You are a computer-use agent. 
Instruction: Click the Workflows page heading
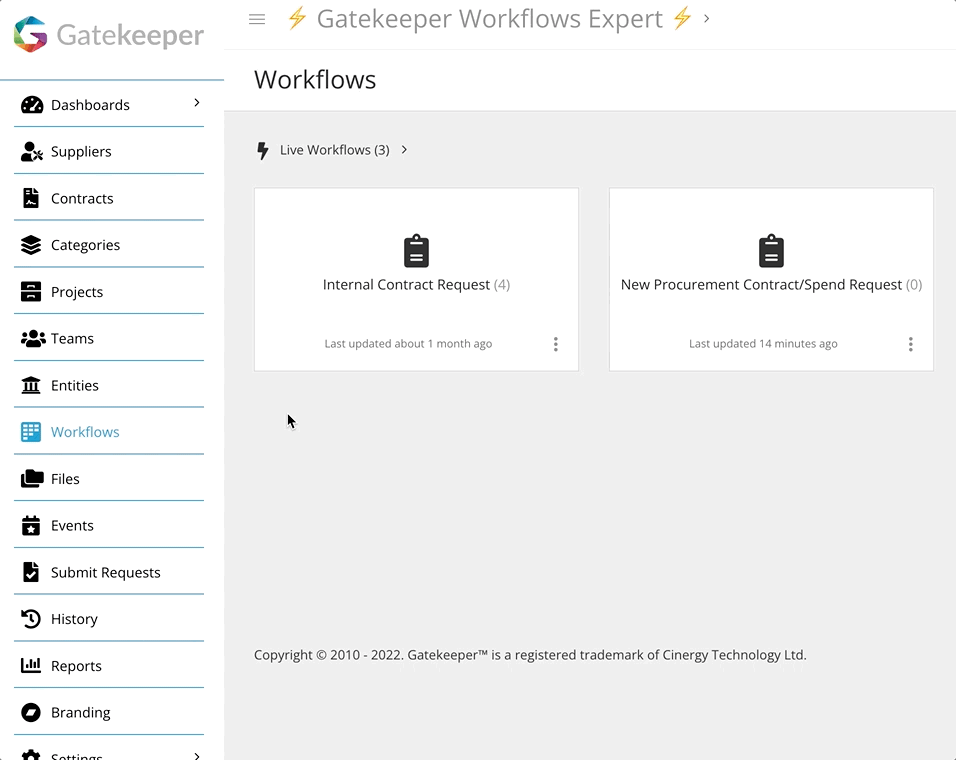[315, 80]
